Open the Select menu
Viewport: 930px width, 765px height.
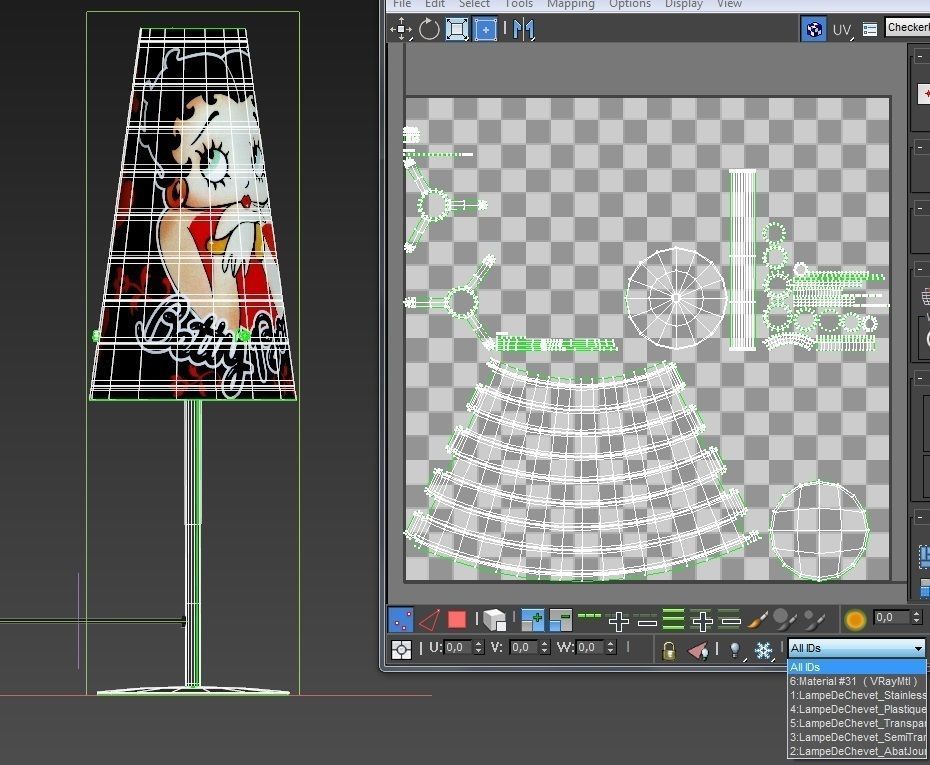pyautogui.click(x=474, y=4)
